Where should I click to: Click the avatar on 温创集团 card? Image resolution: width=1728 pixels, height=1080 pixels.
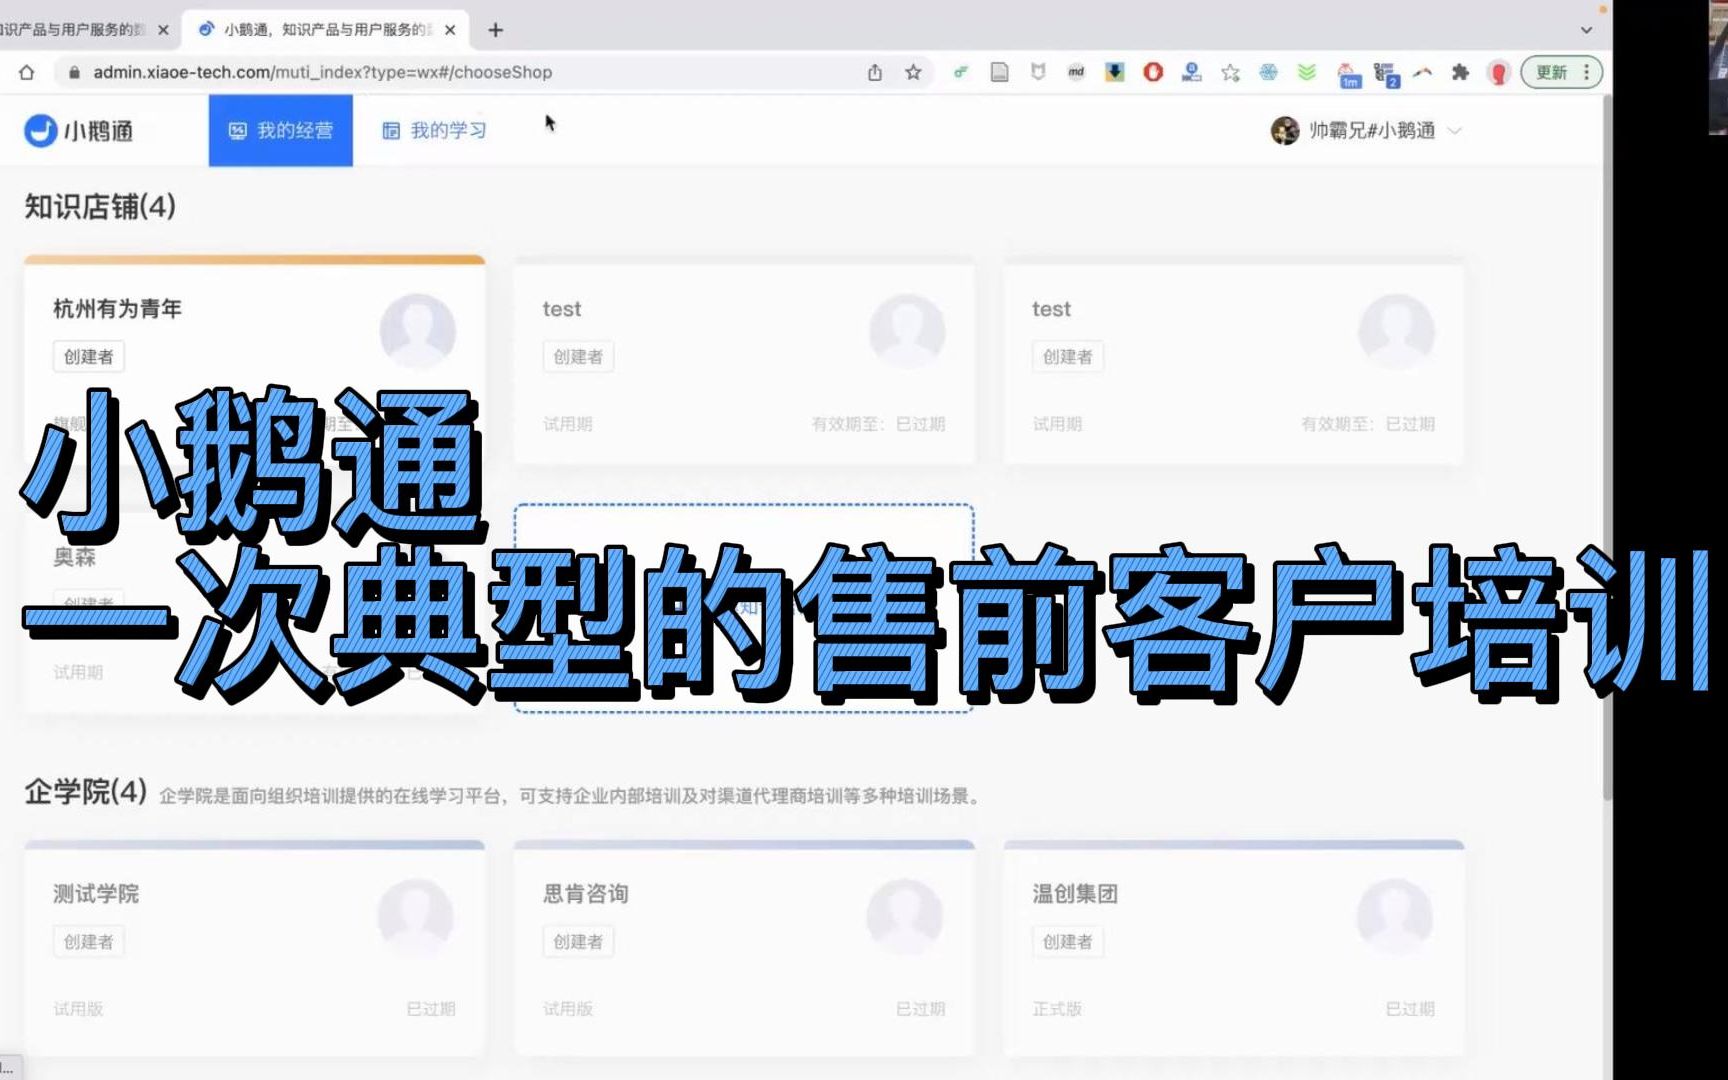(1395, 916)
